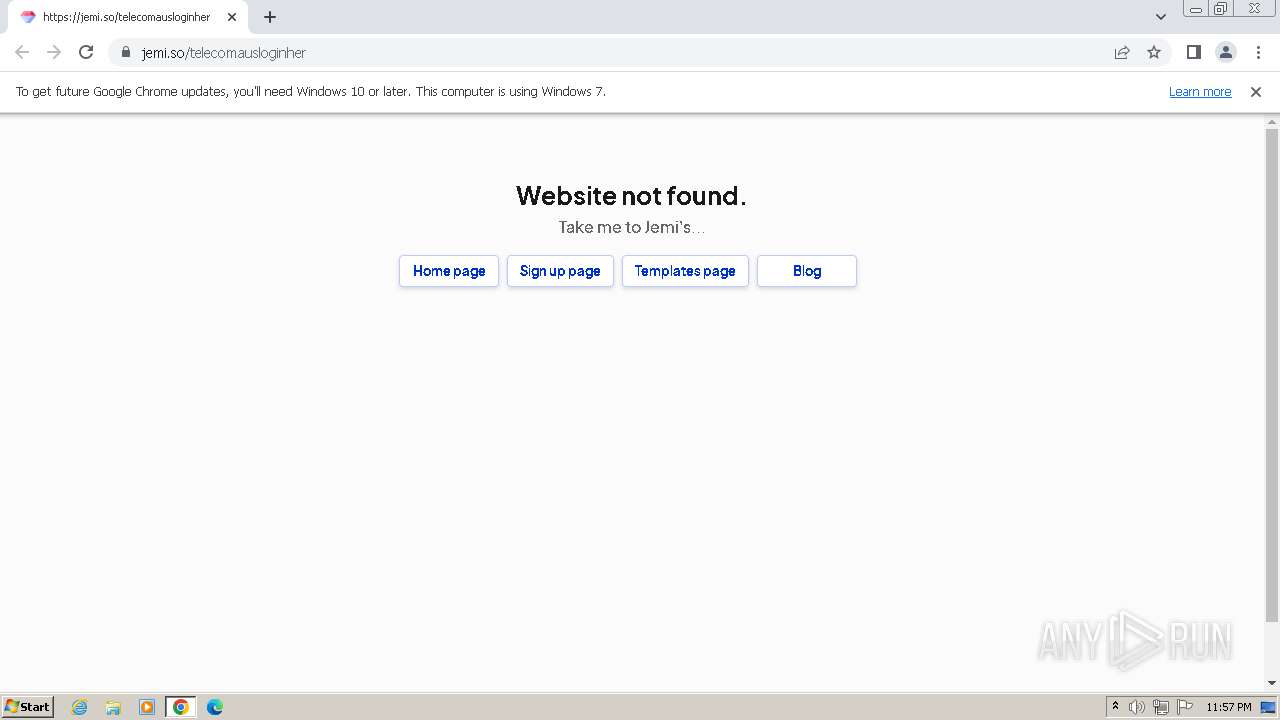The height and width of the screenshot is (720, 1280).
Task: Click the padlock site info icon
Action: tap(126, 52)
